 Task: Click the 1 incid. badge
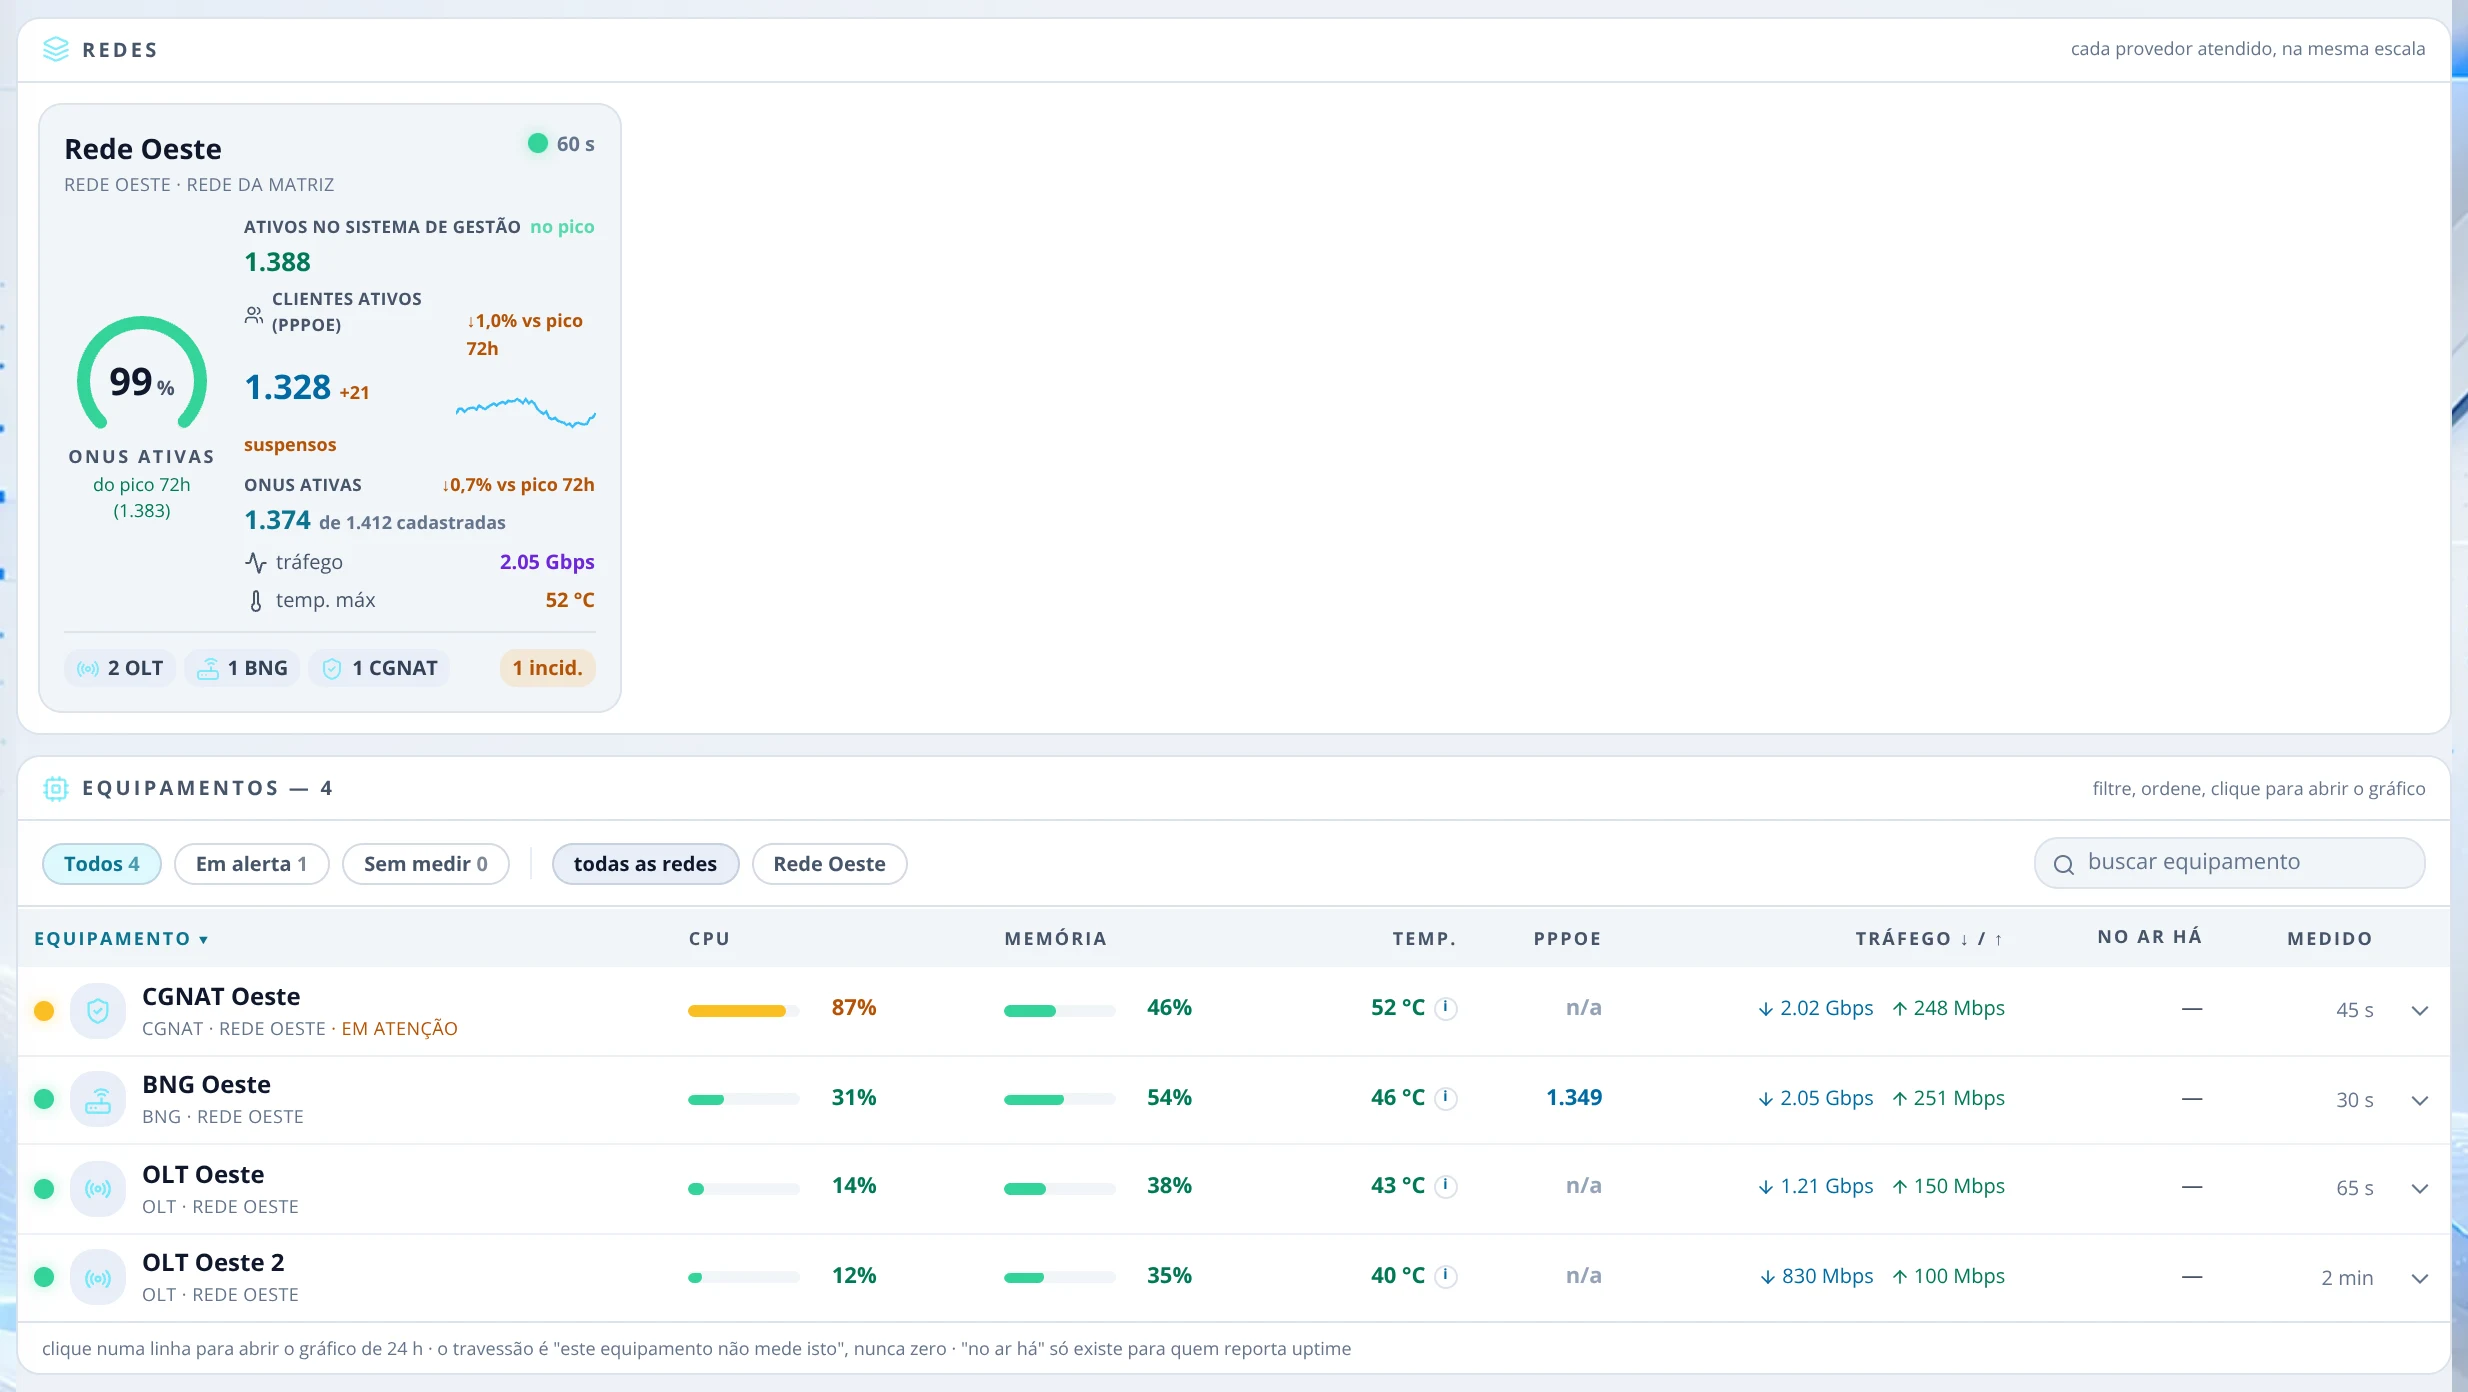pos(548,668)
